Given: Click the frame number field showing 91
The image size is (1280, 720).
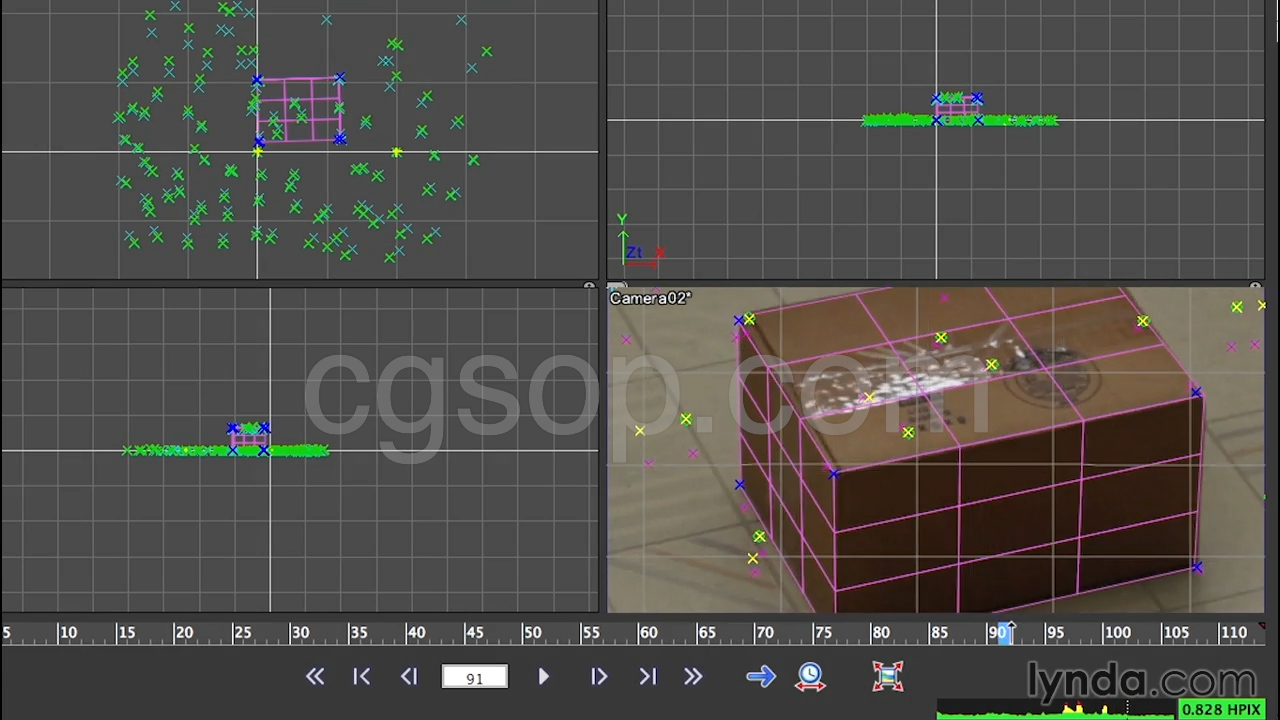Looking at the screenshot, I should pyautogui.click(x=475, y=677).
